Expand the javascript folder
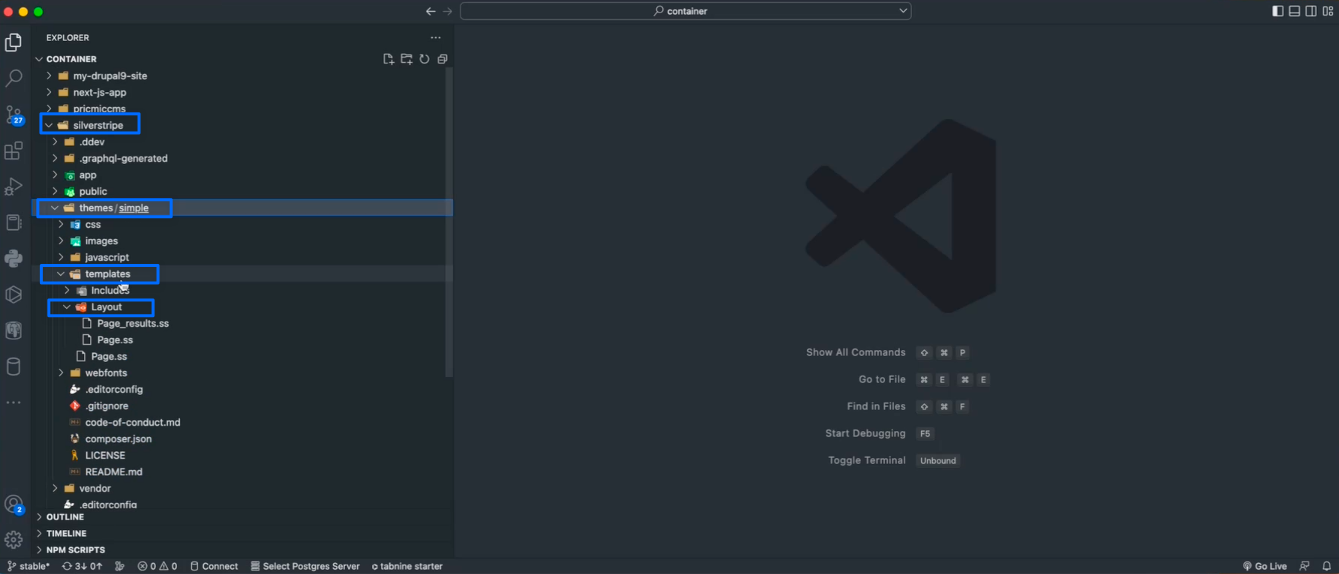 click(x=61, y=257)
